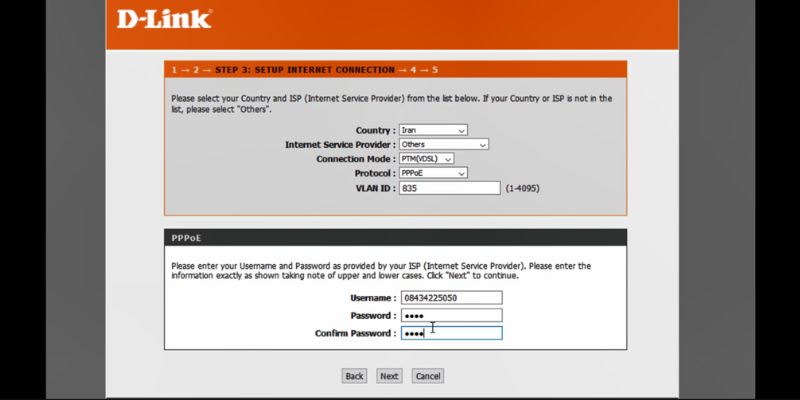This screenshot has height=400, width=800.
Task: Click the "Step 3: Setup Internet Connection" heading
Action: coord(305,70)
